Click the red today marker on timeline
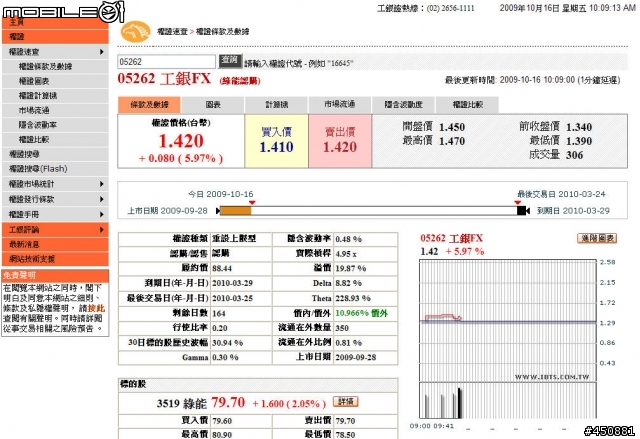The width and height of the screenshot is (640, 439). click(x=252, y=202)
